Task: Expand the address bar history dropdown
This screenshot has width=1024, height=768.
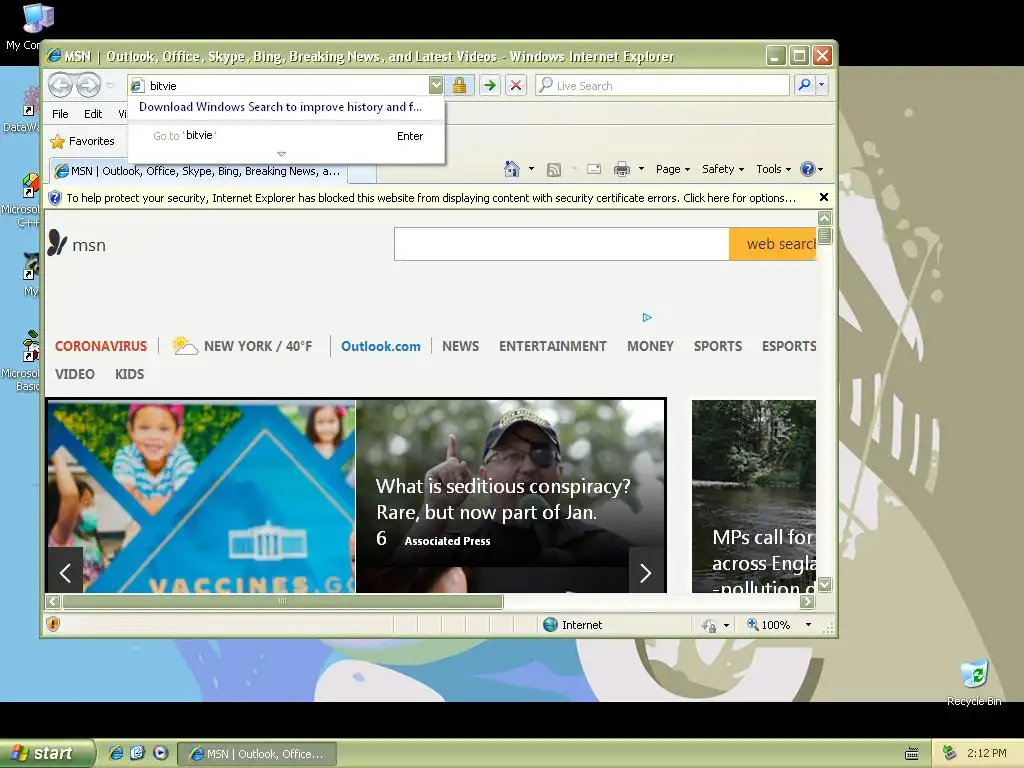Action: [x=436, y=86]
